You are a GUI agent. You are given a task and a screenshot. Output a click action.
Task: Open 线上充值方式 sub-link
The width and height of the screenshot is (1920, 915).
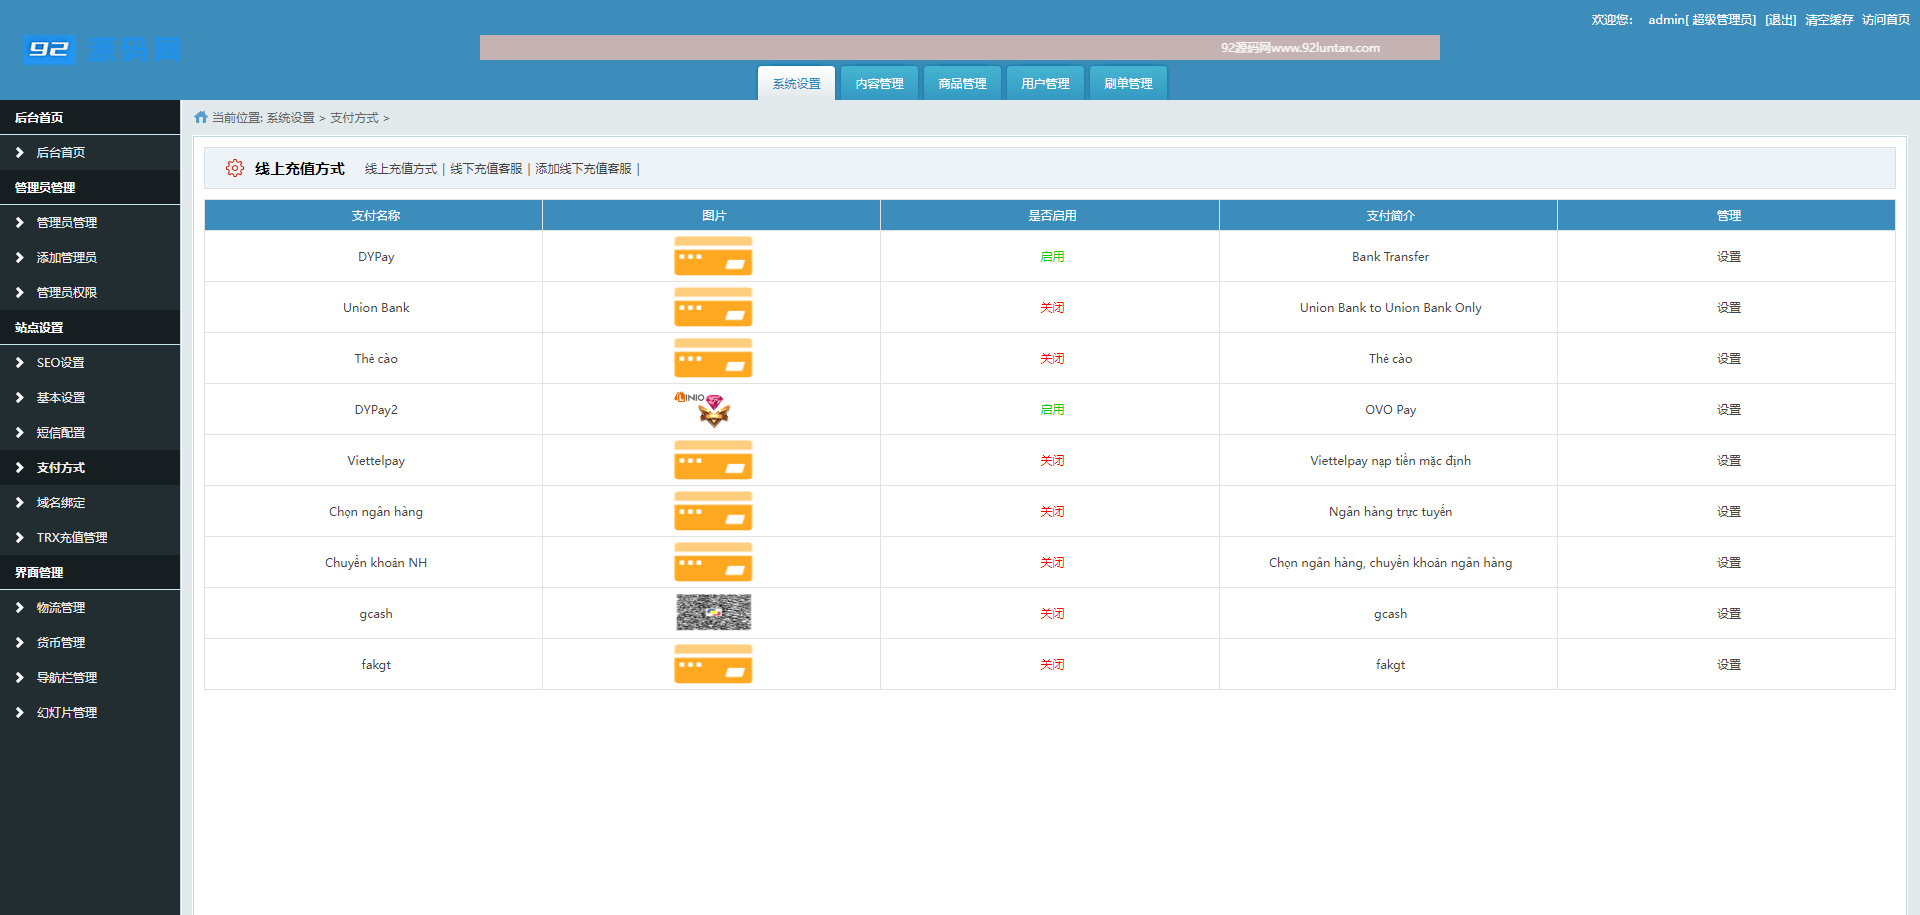click(x=401, y=168)
